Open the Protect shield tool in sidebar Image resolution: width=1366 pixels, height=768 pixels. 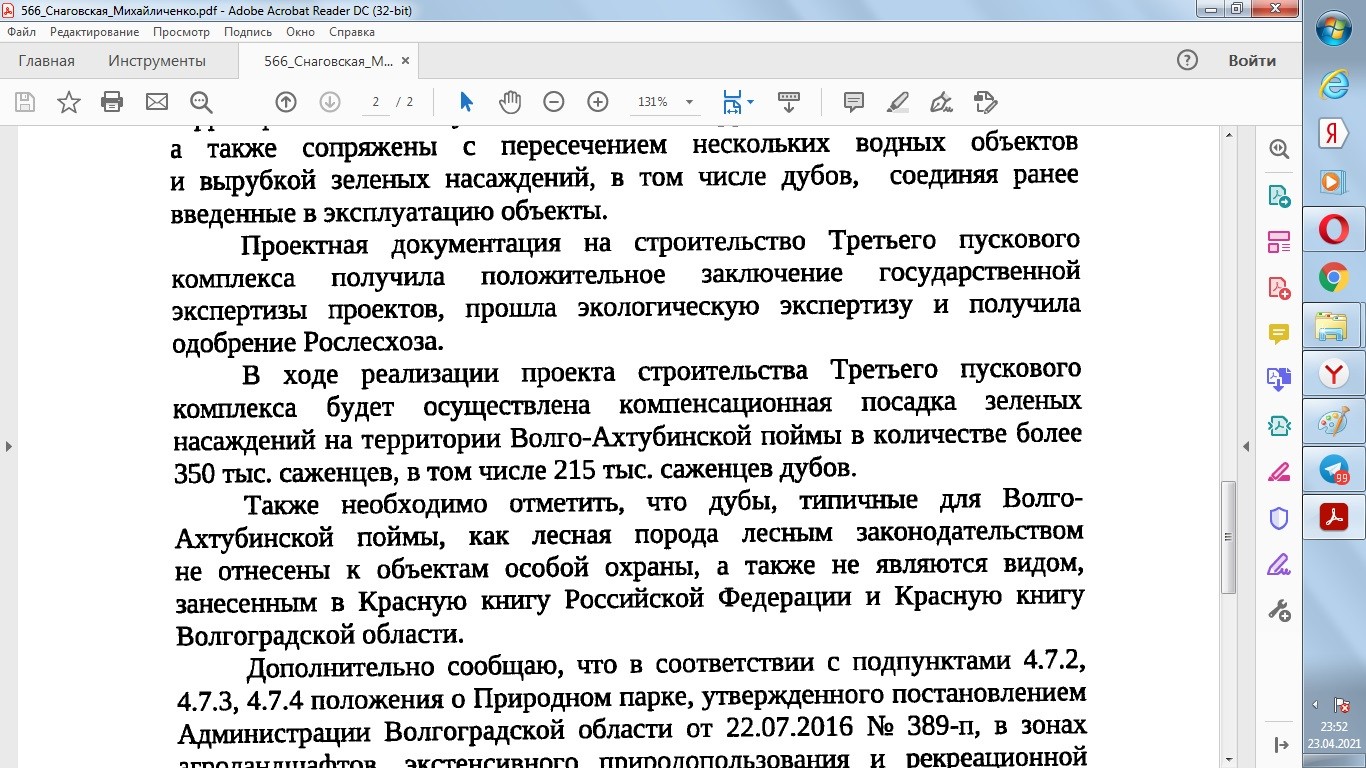1279,518
